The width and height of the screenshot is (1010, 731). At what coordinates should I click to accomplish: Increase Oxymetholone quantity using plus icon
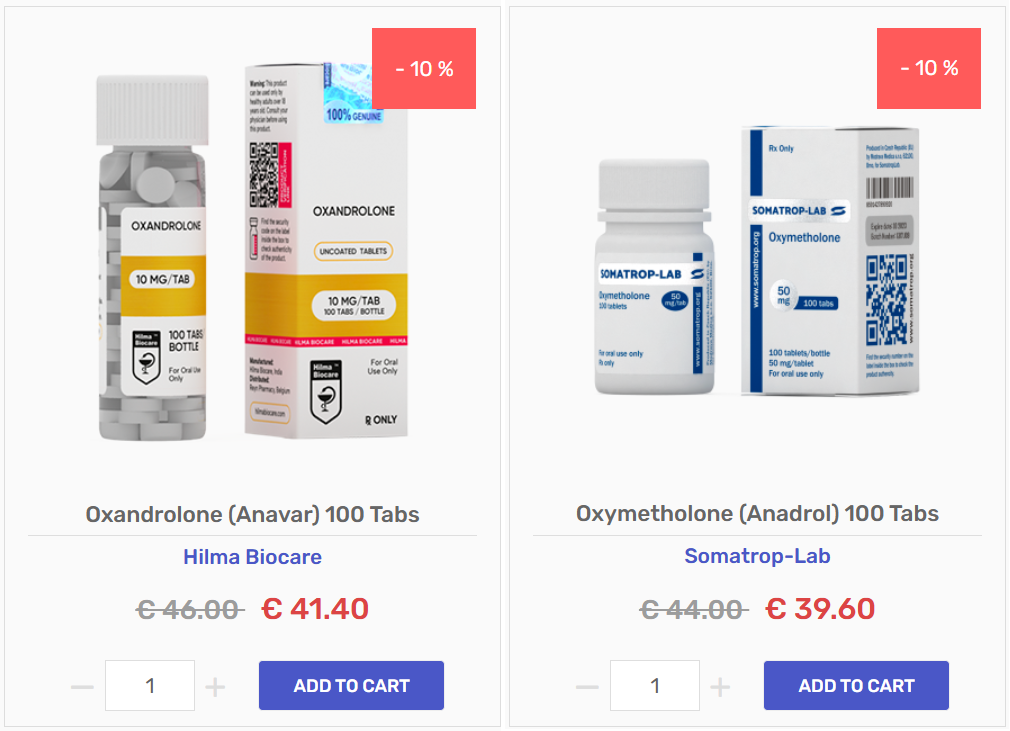tap(720, 687)
